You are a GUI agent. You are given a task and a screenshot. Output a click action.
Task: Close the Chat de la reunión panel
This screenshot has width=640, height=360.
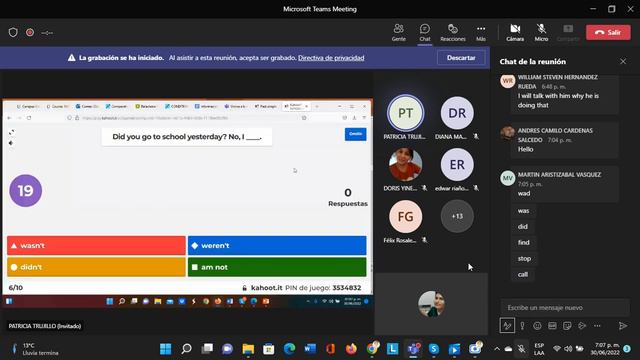(623, 61)
